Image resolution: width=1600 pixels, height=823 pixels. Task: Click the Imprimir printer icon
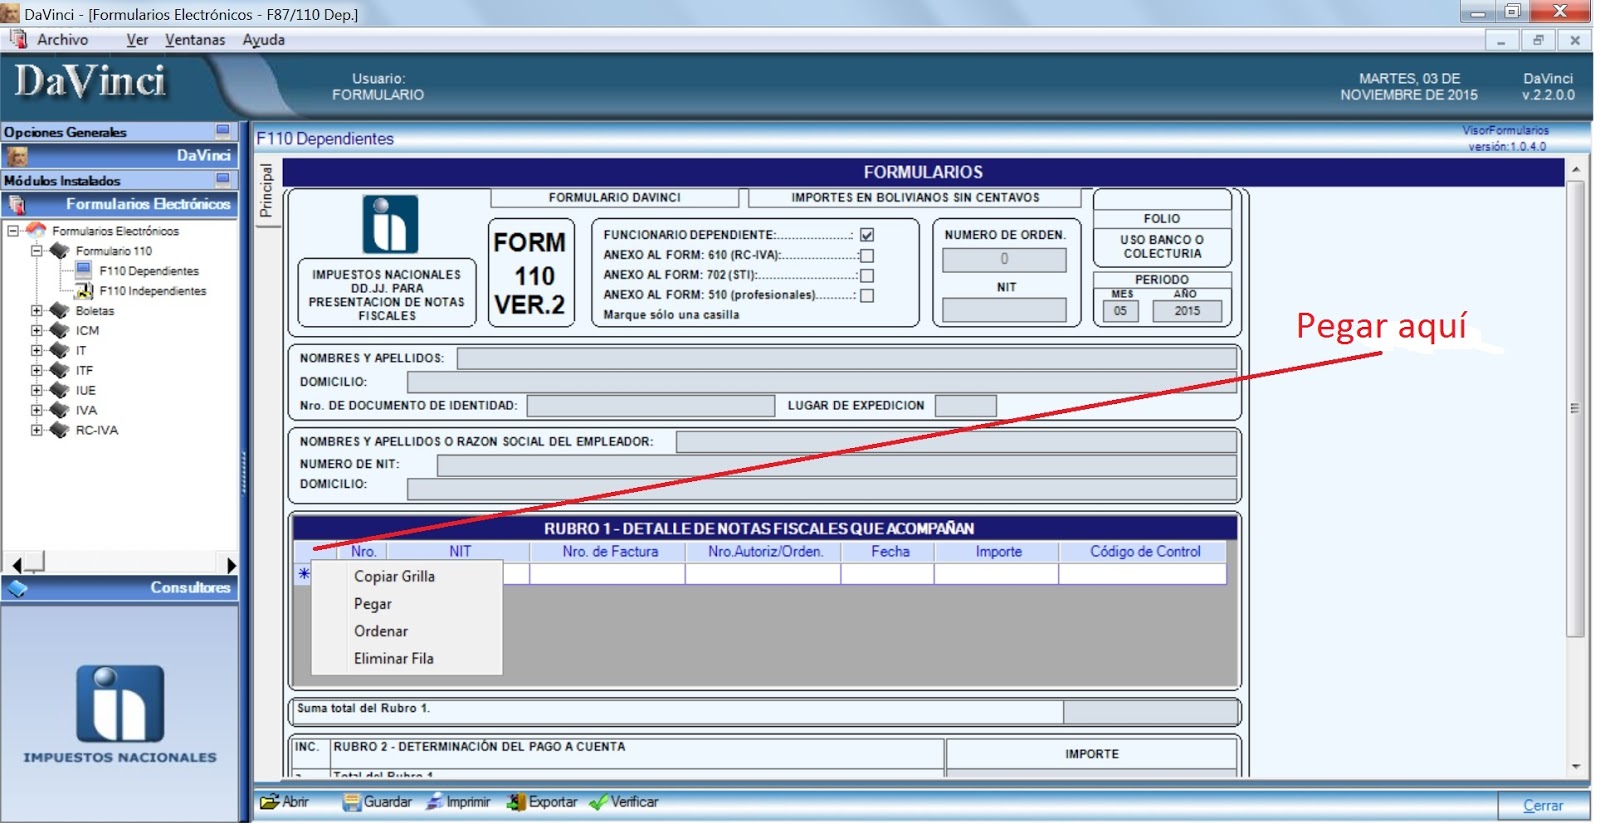434,802
